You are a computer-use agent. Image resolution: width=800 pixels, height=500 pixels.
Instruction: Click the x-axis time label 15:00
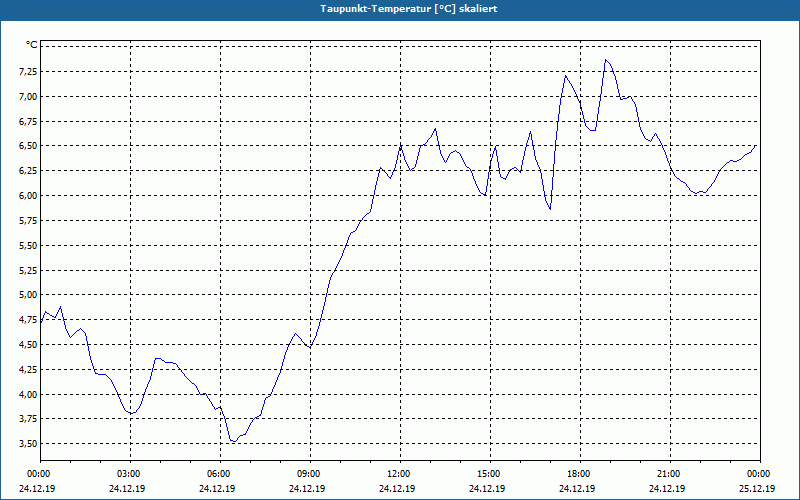pos(490,474)
